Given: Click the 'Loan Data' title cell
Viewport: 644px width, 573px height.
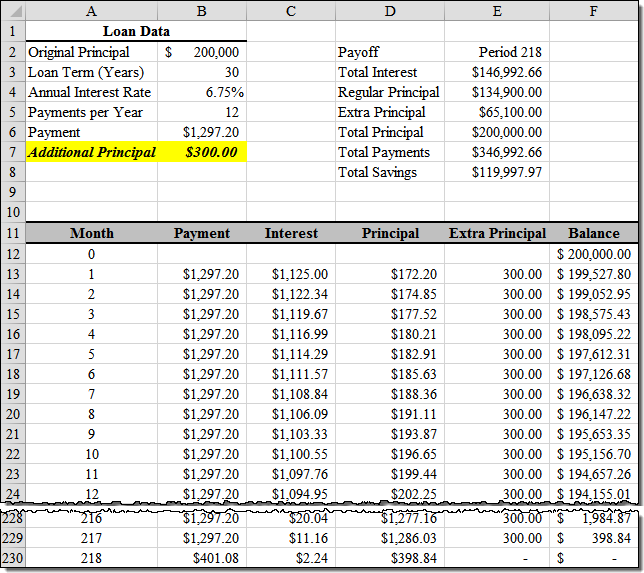Looking at the screenshot, I should pyautogui.click(x=136, y=31).
